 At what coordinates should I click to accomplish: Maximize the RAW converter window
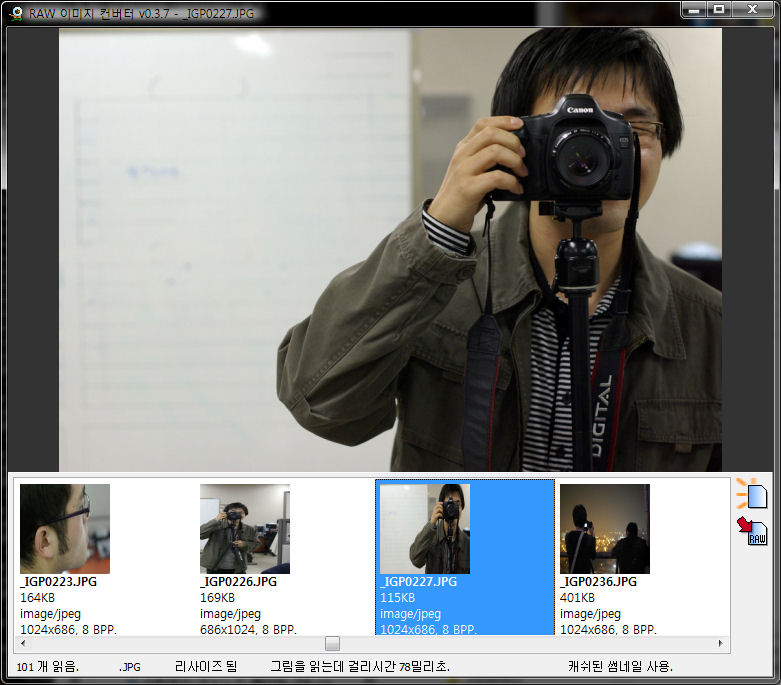(719, 9)
